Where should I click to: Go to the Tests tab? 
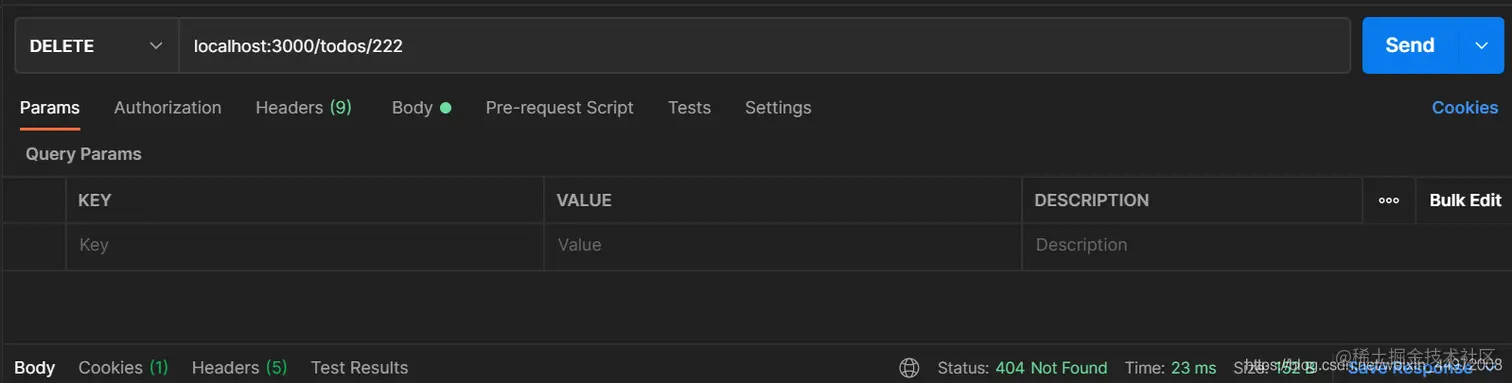tap(689, 107)
